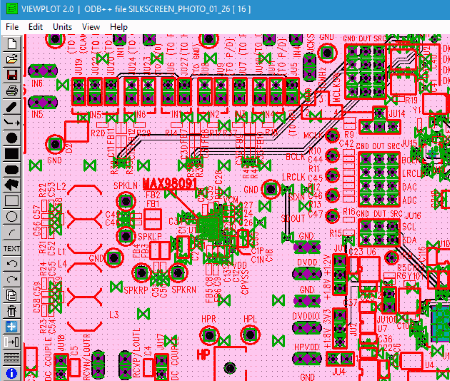
Task: Choose the TEXT tool
Action: 12,248
